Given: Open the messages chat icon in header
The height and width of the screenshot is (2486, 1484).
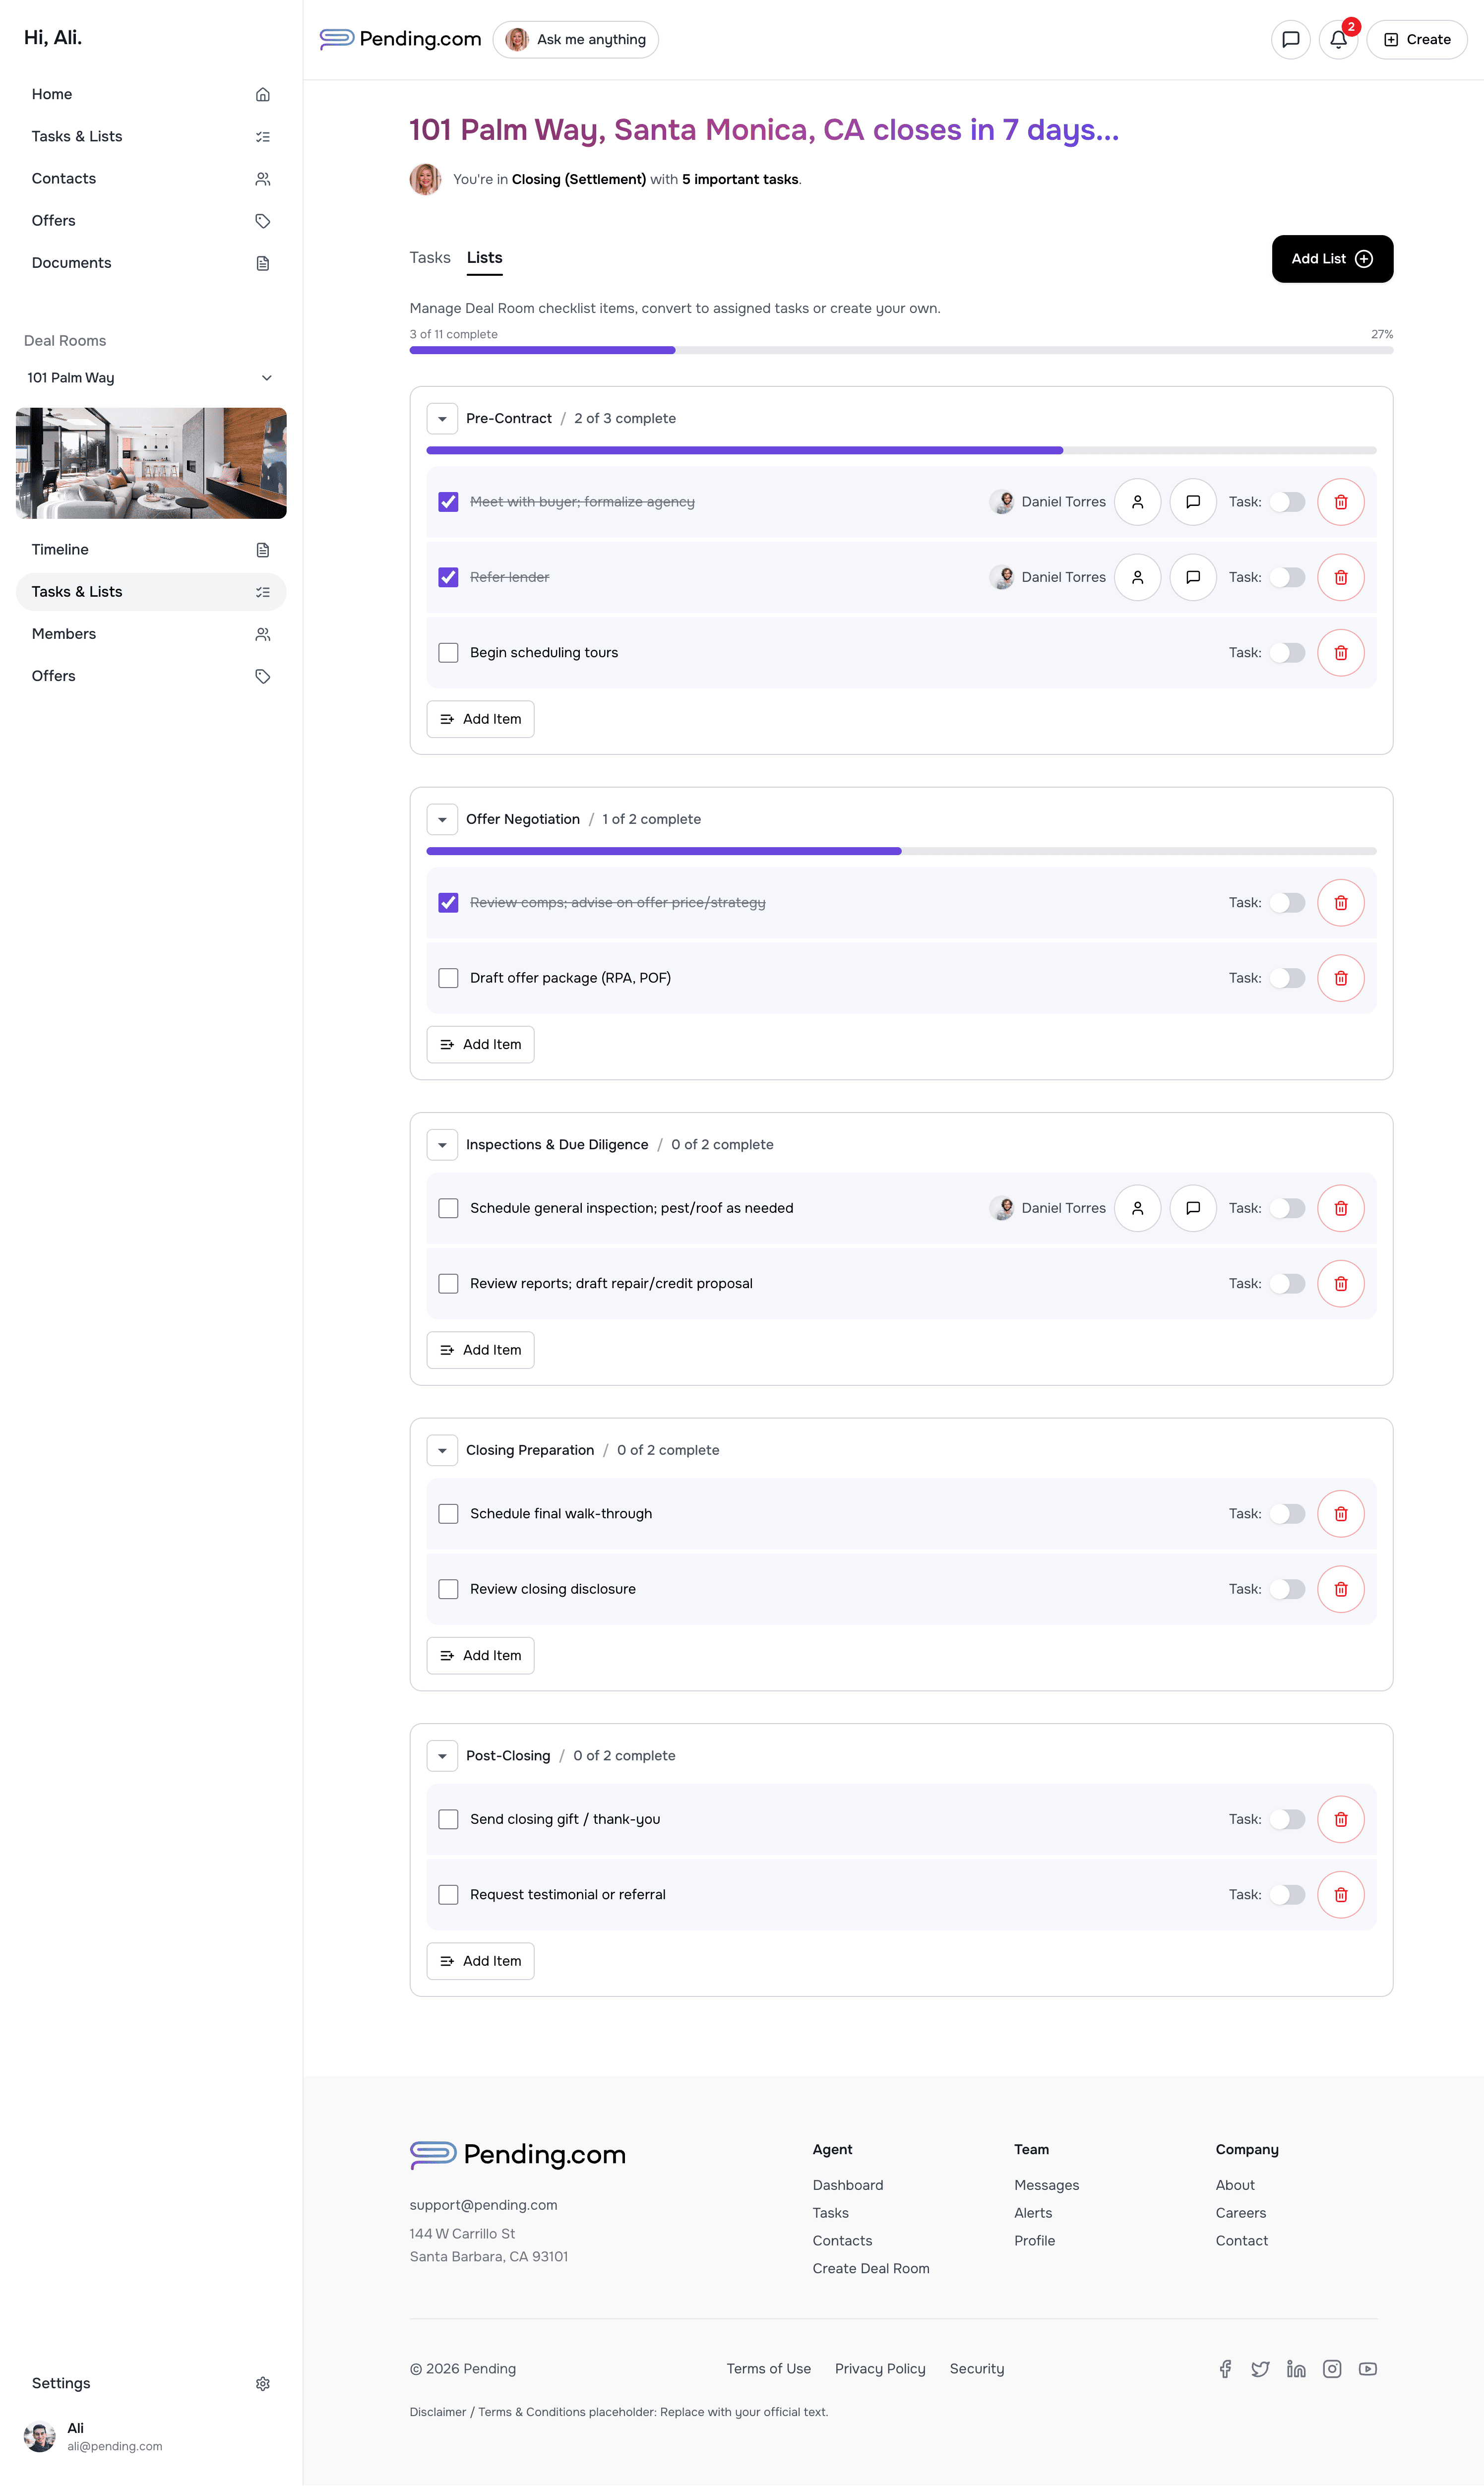Looking at the screenshot, I should [x=1290, y=40].
